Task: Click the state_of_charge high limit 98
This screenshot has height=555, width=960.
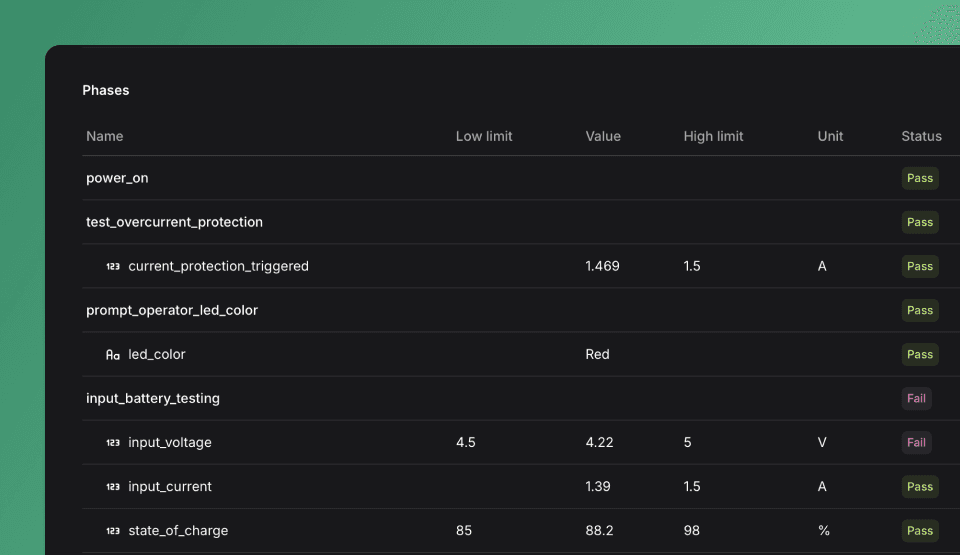Action: pyautogui.click(x=692, y=531)
